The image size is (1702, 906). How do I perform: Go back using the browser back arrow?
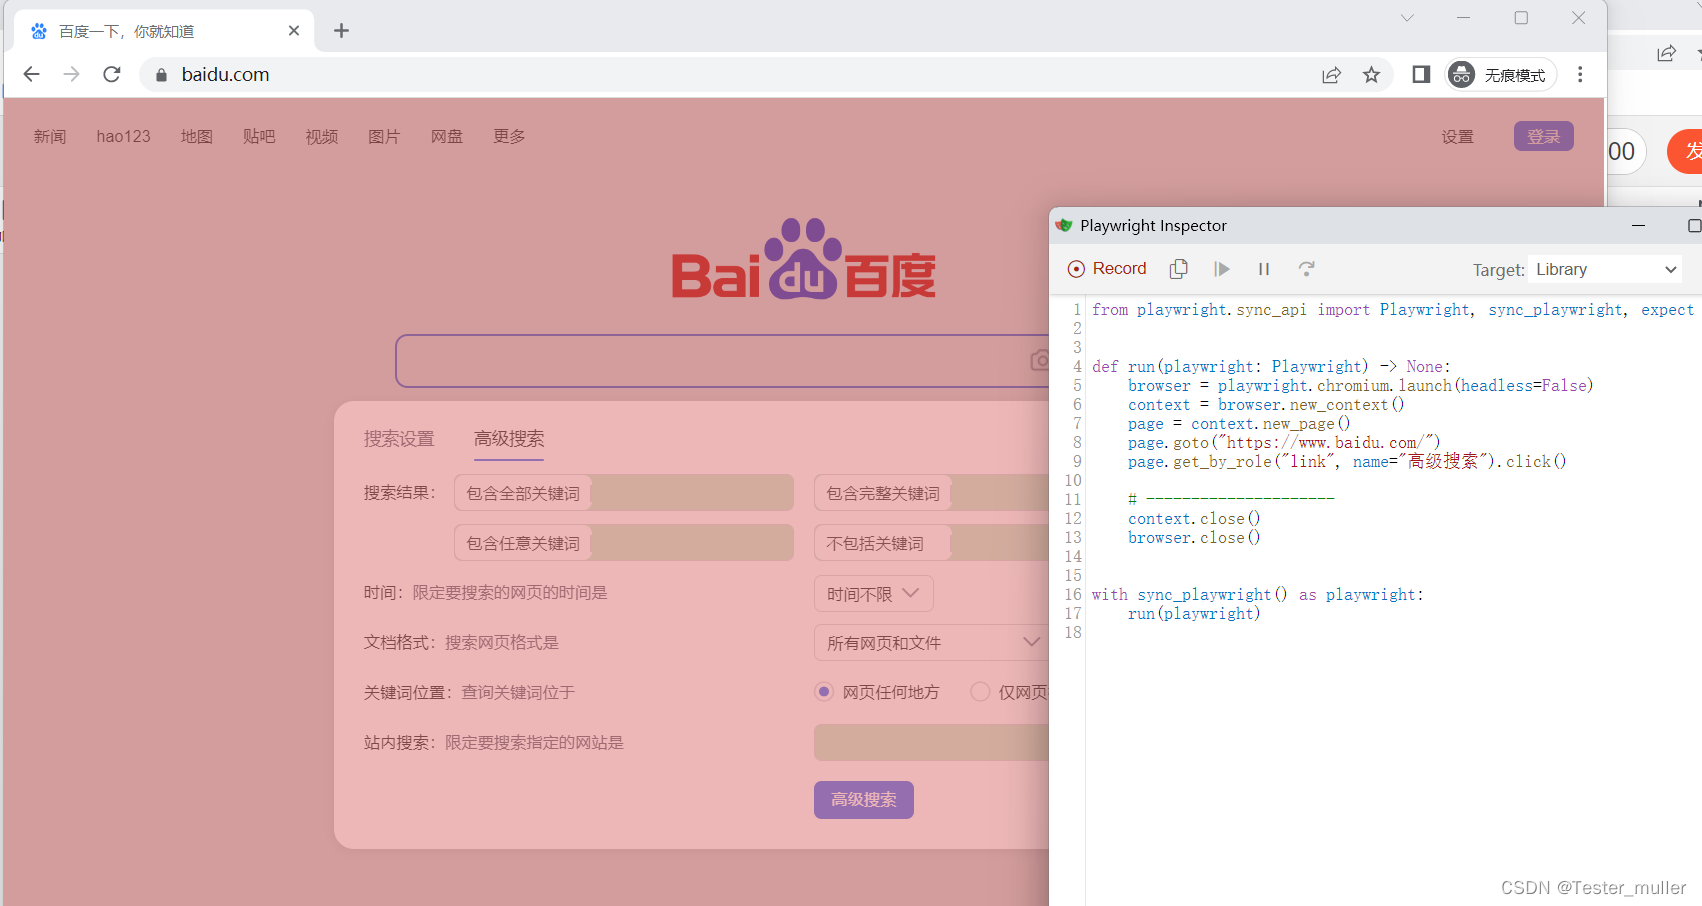click(x=31, y=74)
